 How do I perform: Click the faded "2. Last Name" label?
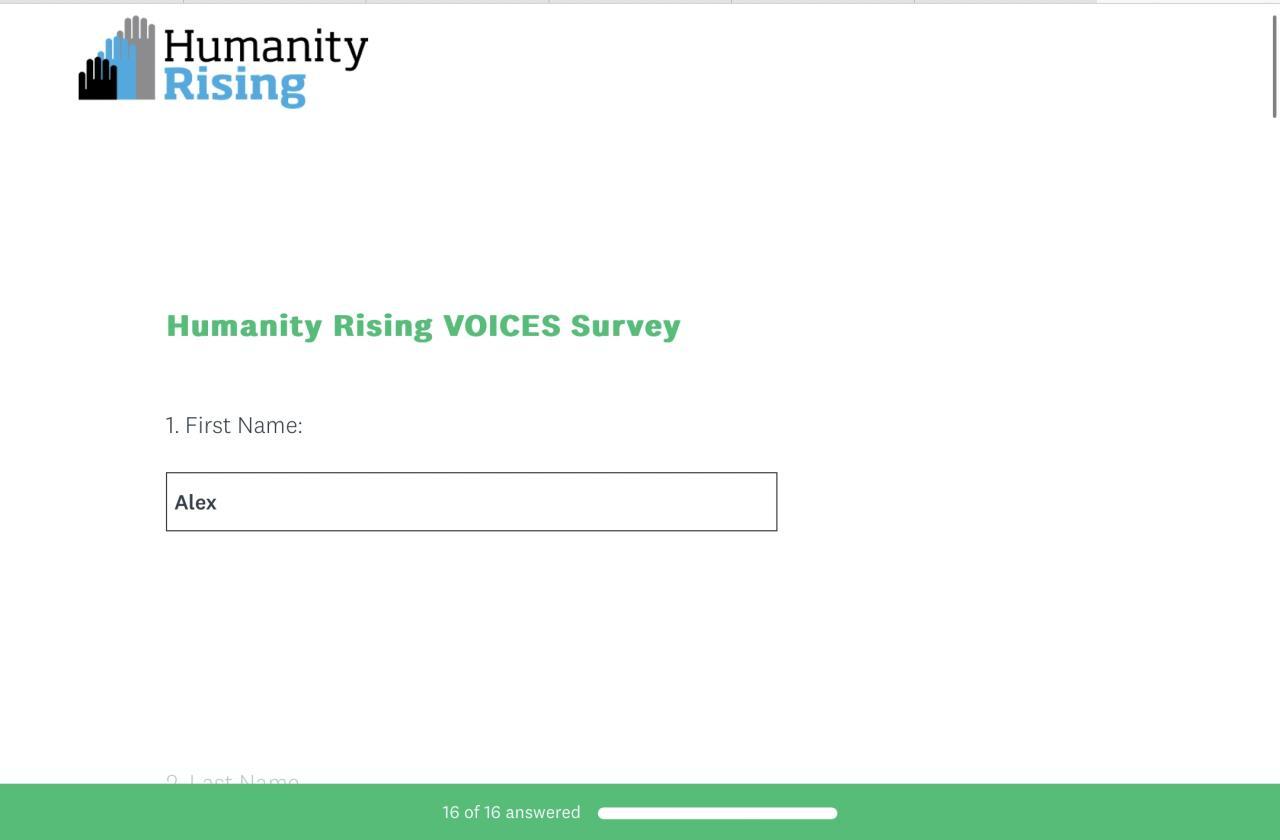tap(232, 780)
